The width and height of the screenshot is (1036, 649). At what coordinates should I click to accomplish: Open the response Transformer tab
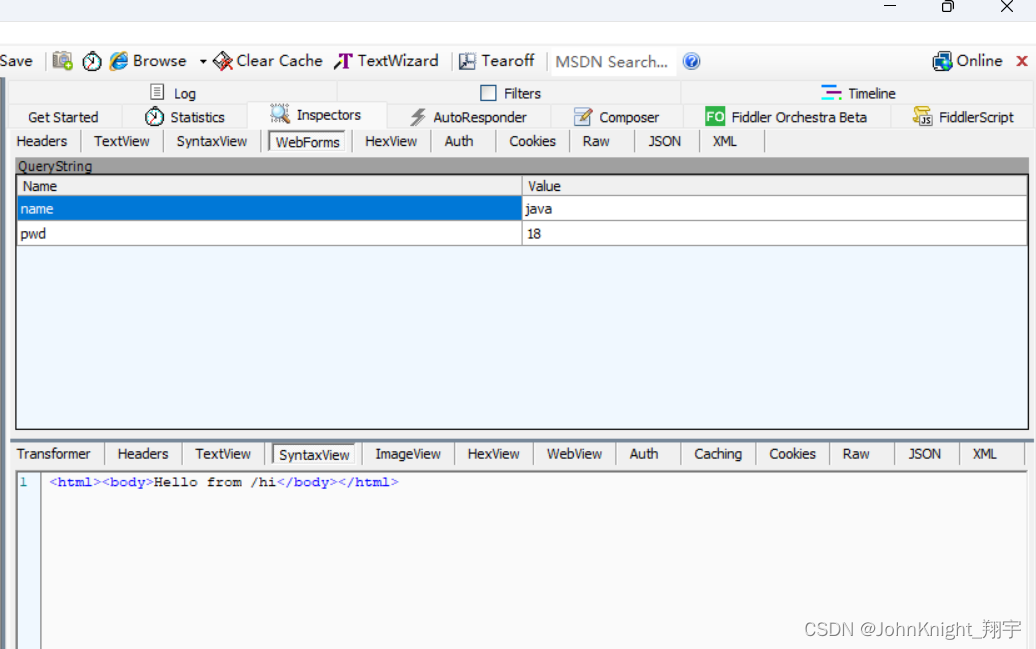(x=54, y=454)
